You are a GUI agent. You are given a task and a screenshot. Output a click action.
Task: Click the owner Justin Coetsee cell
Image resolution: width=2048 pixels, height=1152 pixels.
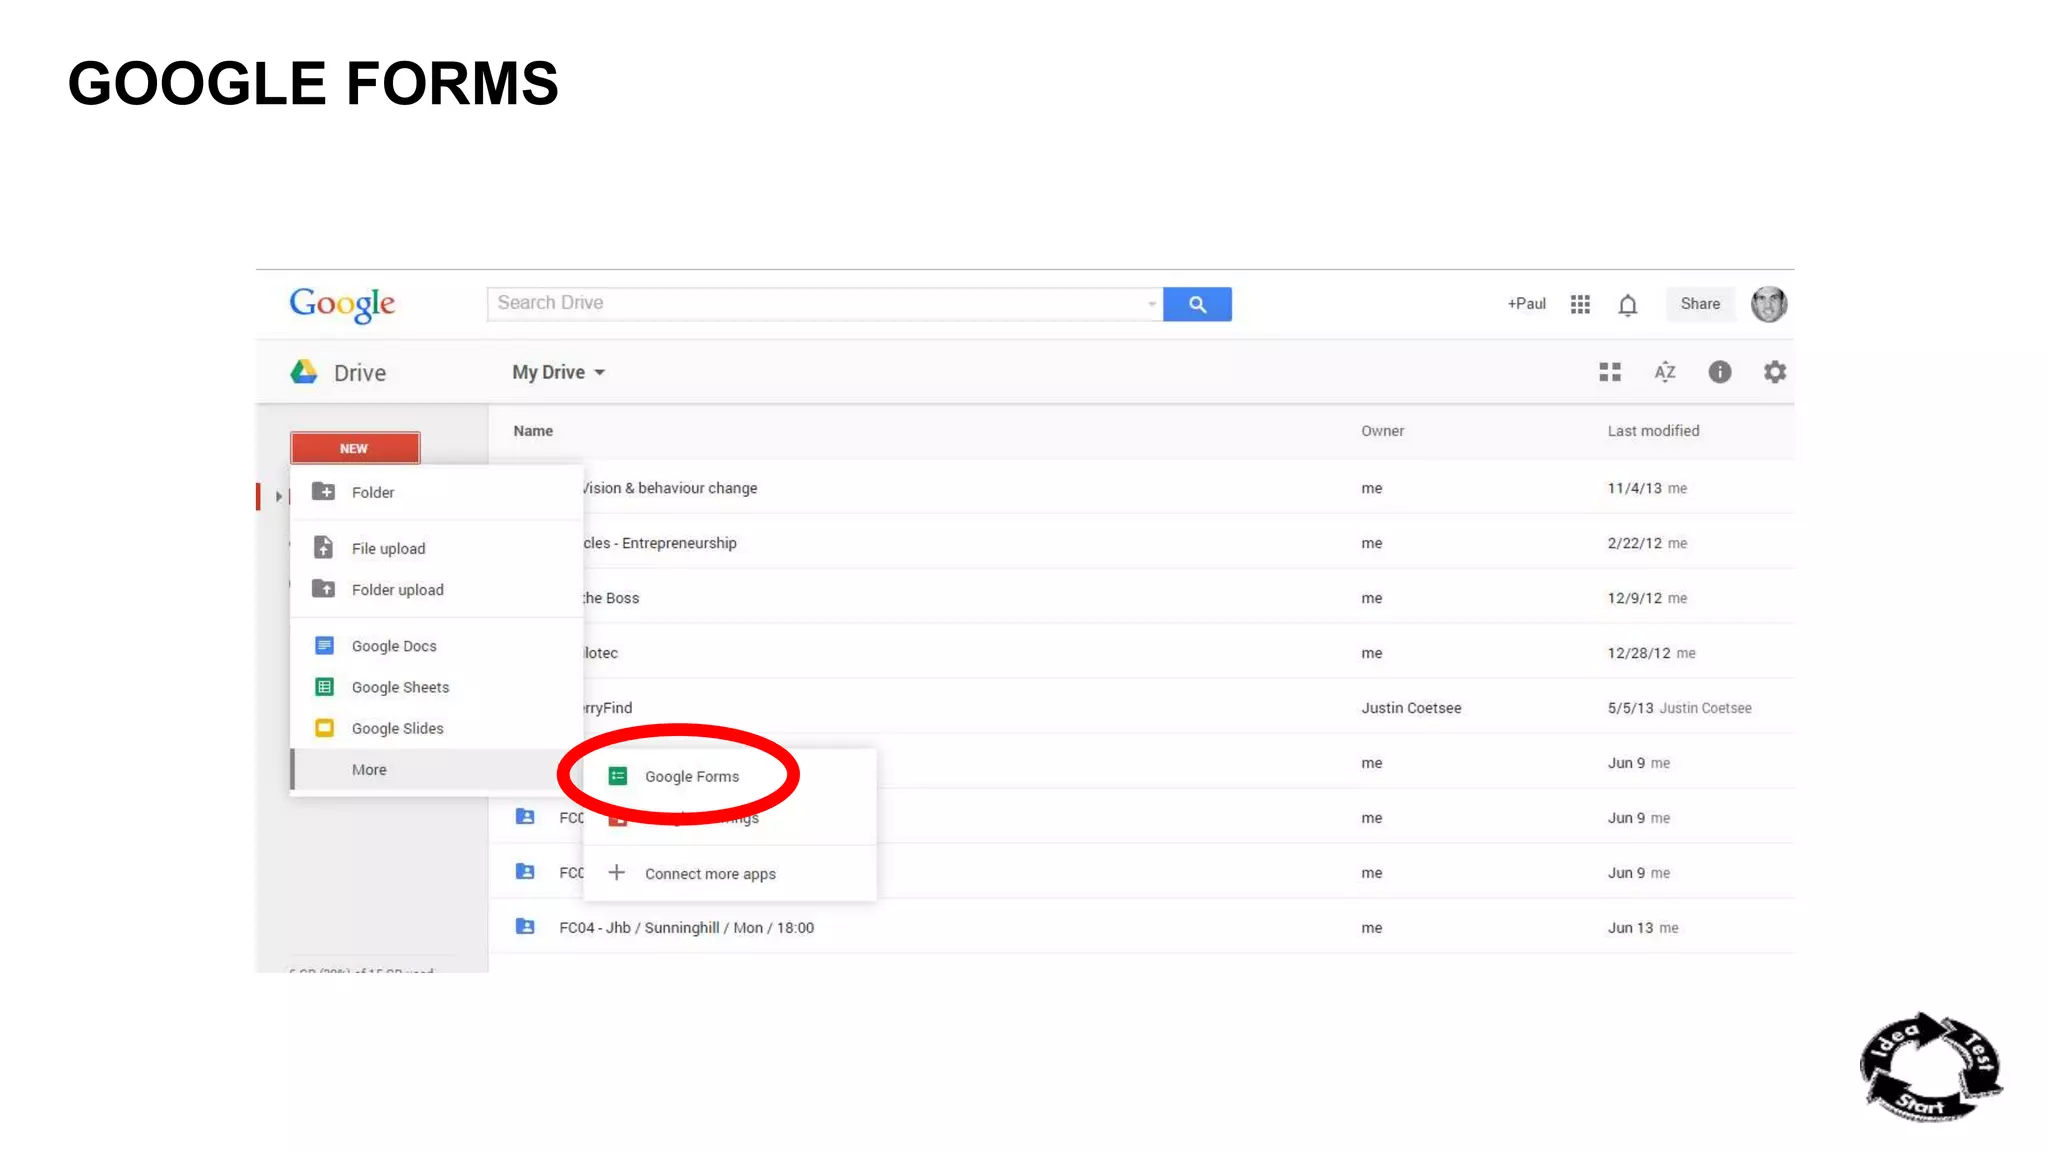click(1411, 708)
